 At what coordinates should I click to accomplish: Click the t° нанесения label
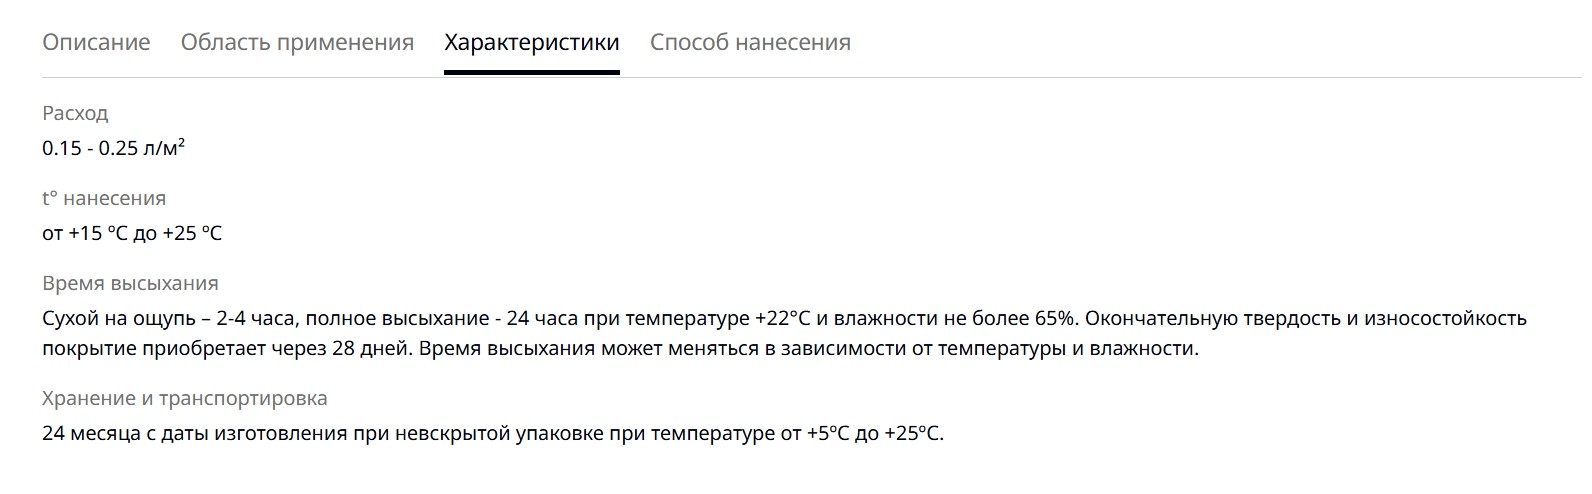click(104, 198)
